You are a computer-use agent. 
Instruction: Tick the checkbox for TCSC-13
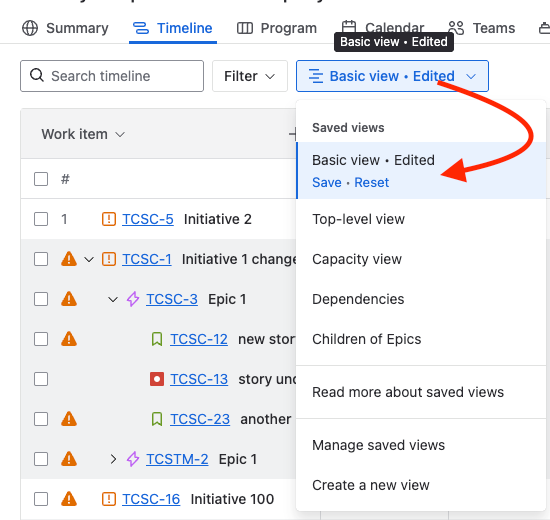41,379
